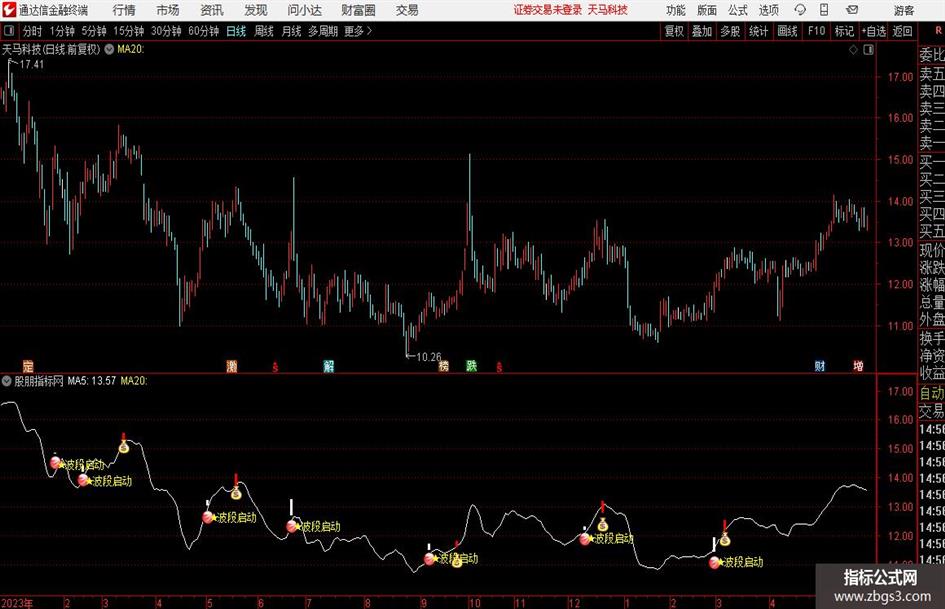Viewport: 945px width, 609px height.
Task: Open the mobile phone icon in title bar
Action: point(824,10)
